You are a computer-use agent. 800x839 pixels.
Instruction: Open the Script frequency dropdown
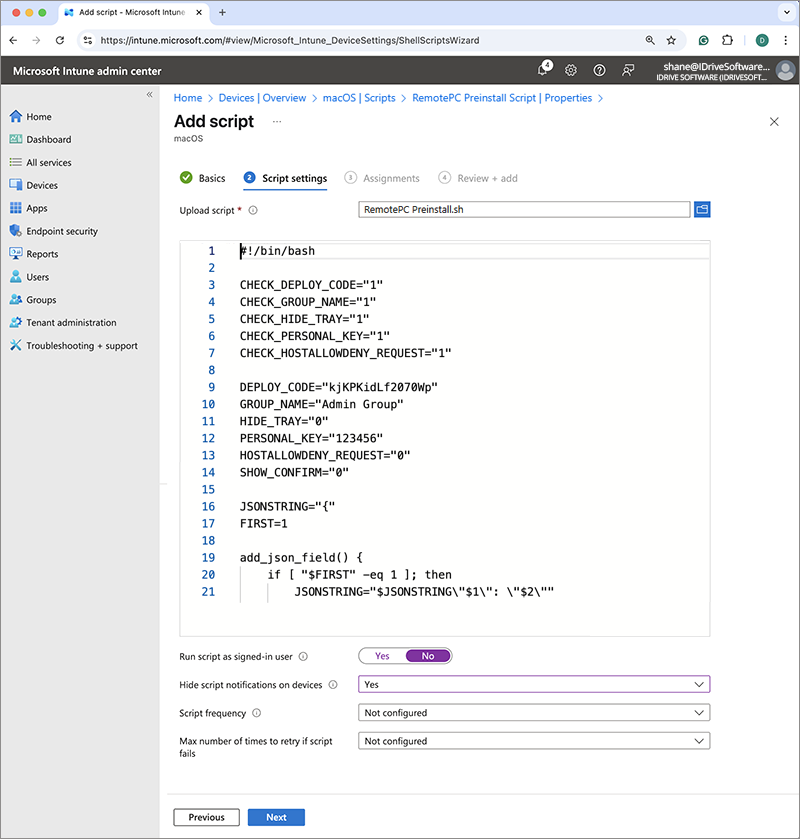[x=534, y=713]
